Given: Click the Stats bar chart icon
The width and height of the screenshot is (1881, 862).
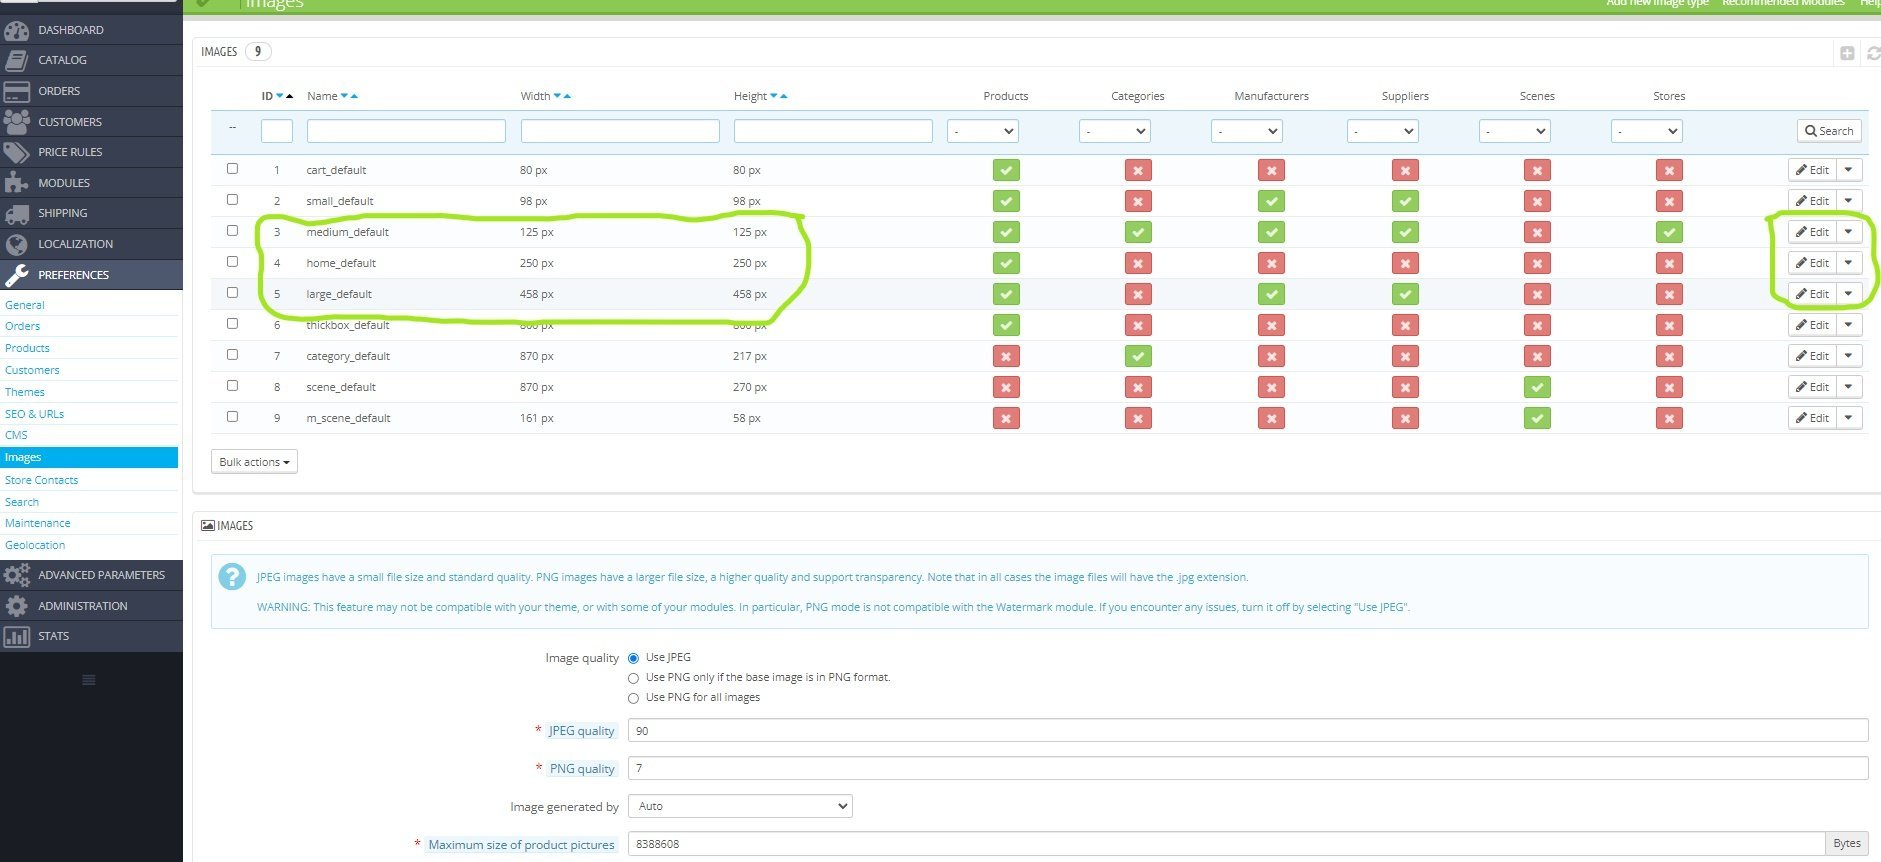Looking at the screenshot, I should click(16, 636).
